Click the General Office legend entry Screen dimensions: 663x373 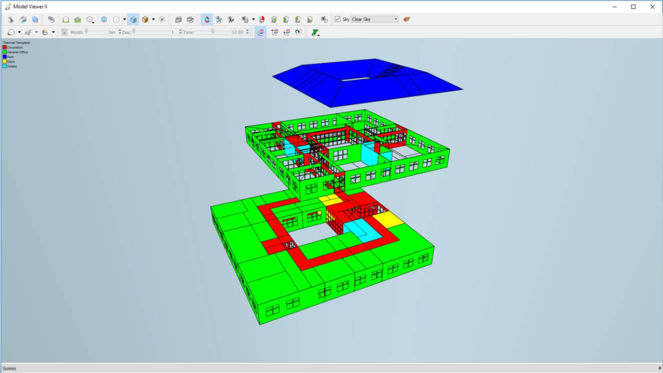15,52
